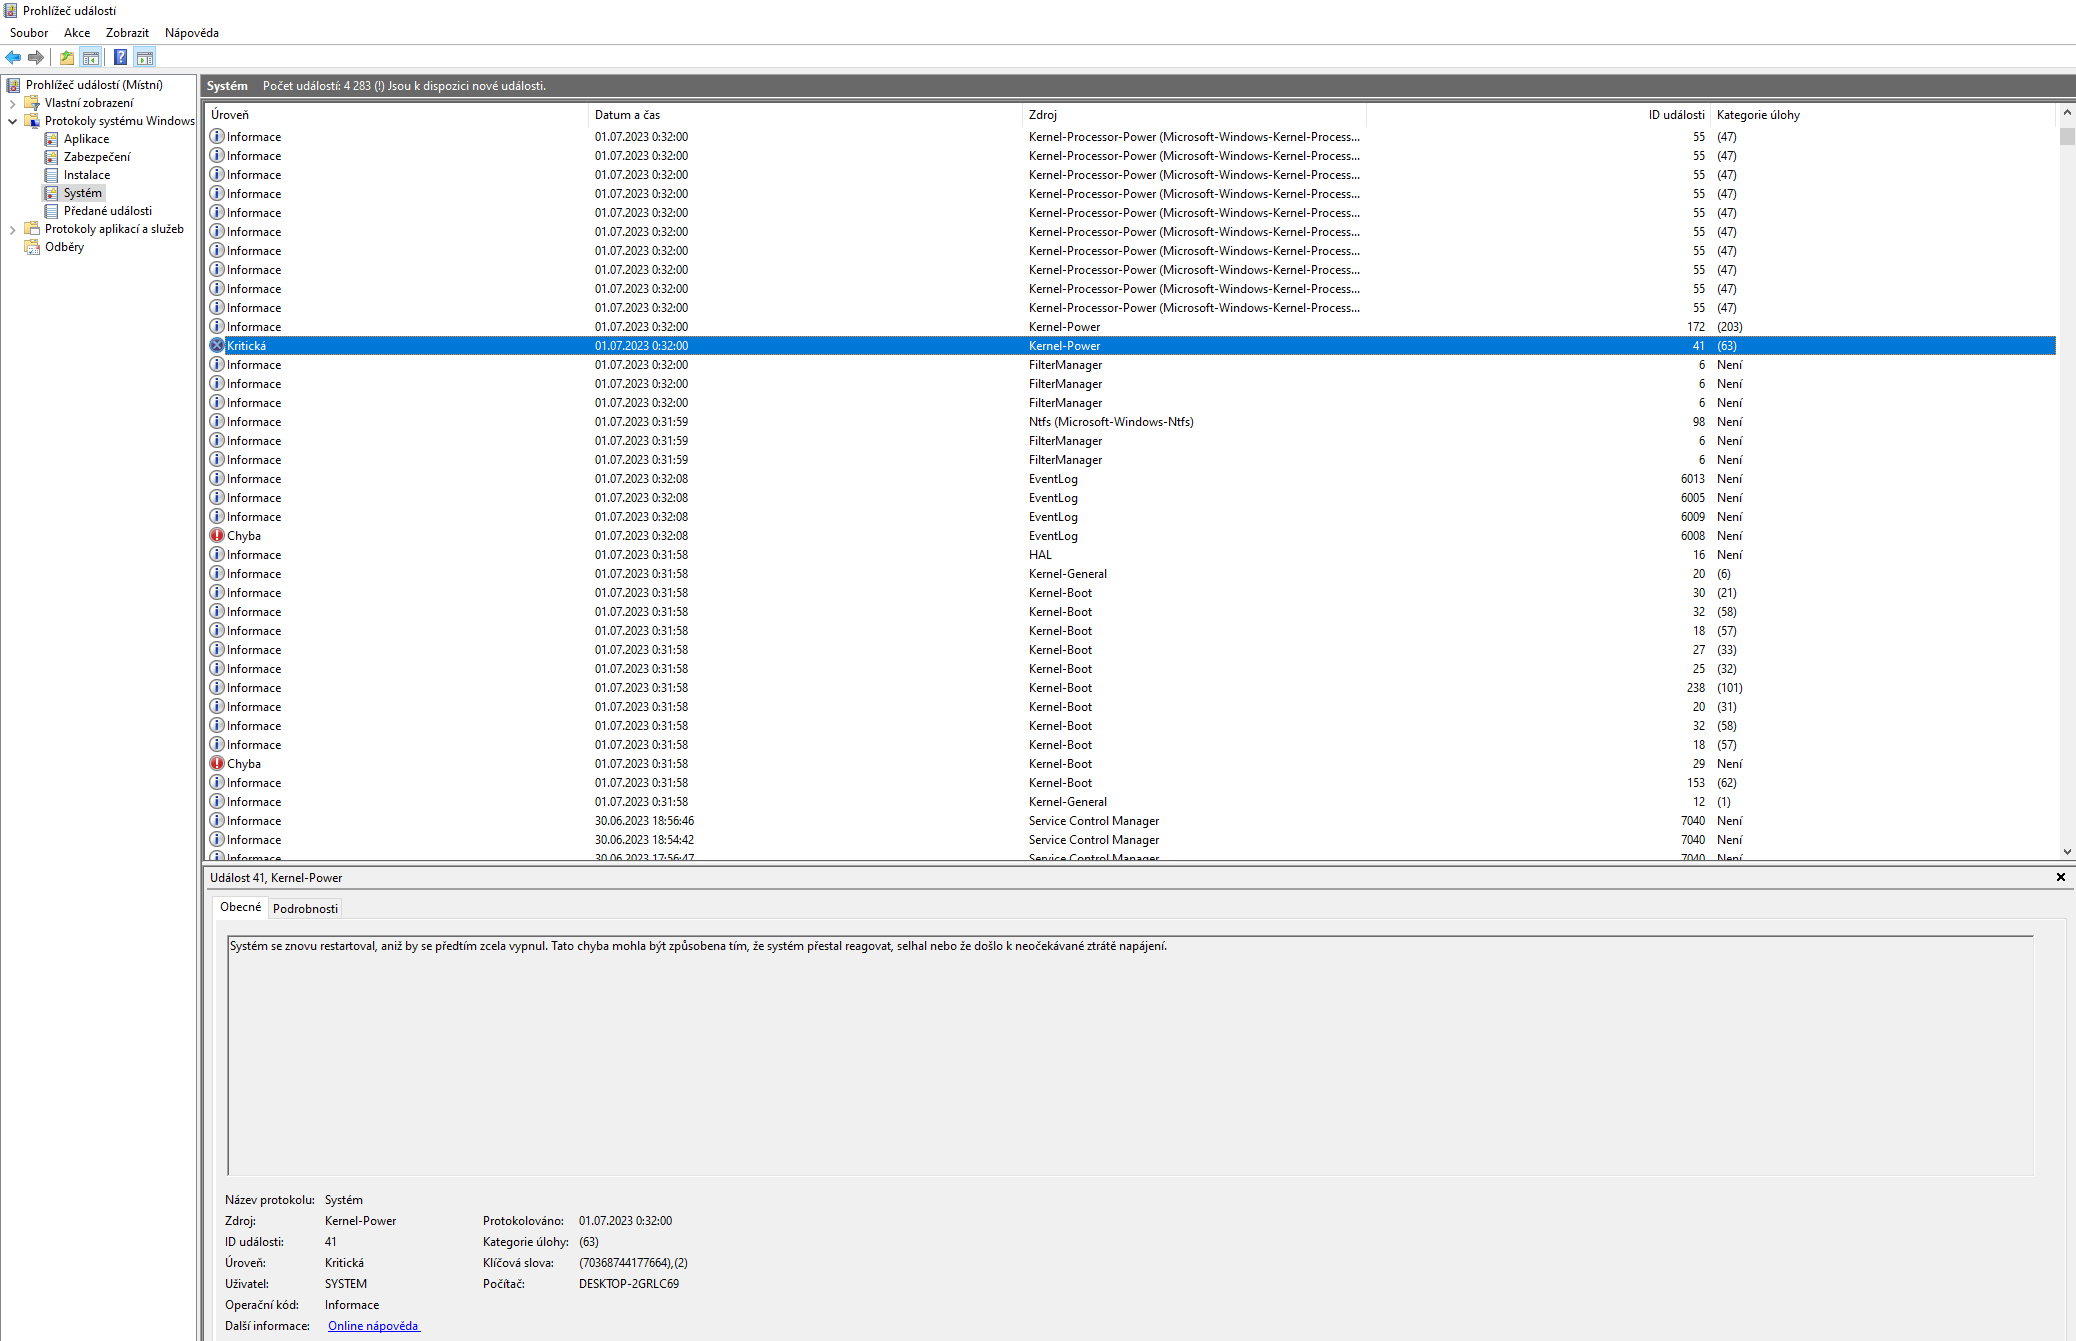Screen dimensions: 2076x1341
Task: Open the Online nápověda link
Action: (373, 1326)
